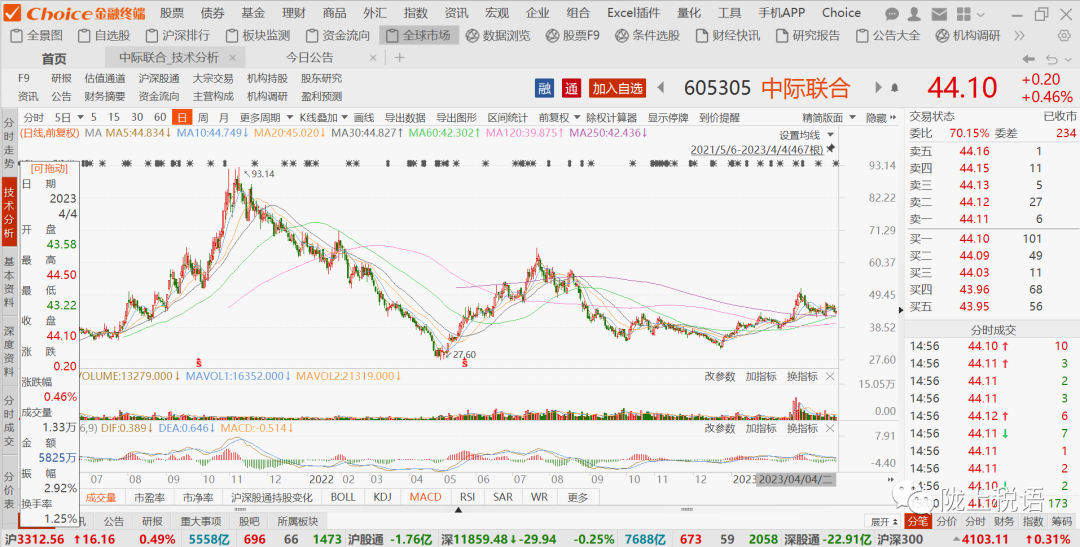Viewport: 1080px width, 547px height.
Task: Add stock via 加入自选 button
Action: click(618, 87)
